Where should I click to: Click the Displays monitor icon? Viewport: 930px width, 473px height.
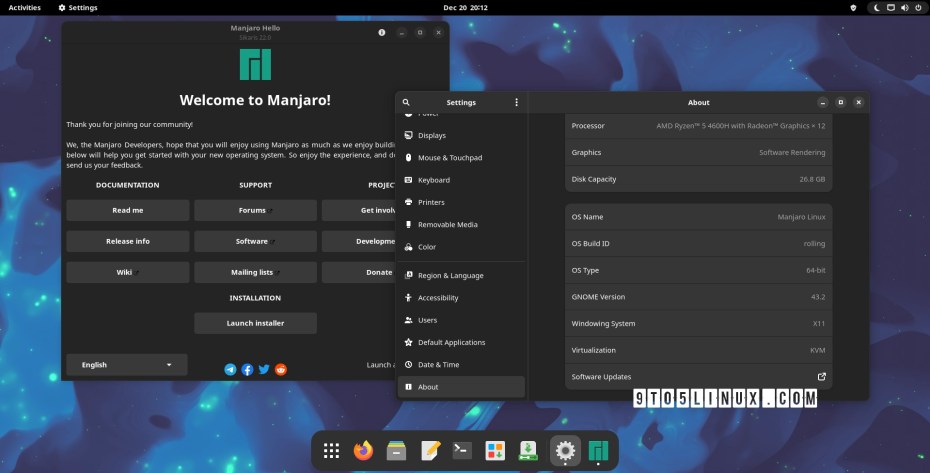point(408,135)
